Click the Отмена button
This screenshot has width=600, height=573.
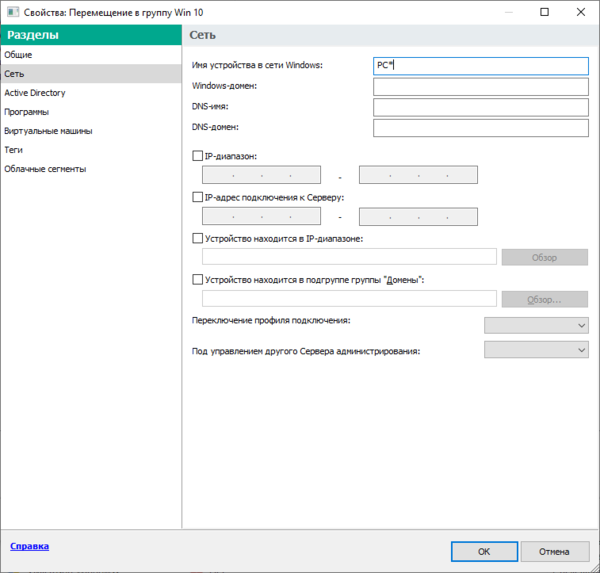(553, 551)
